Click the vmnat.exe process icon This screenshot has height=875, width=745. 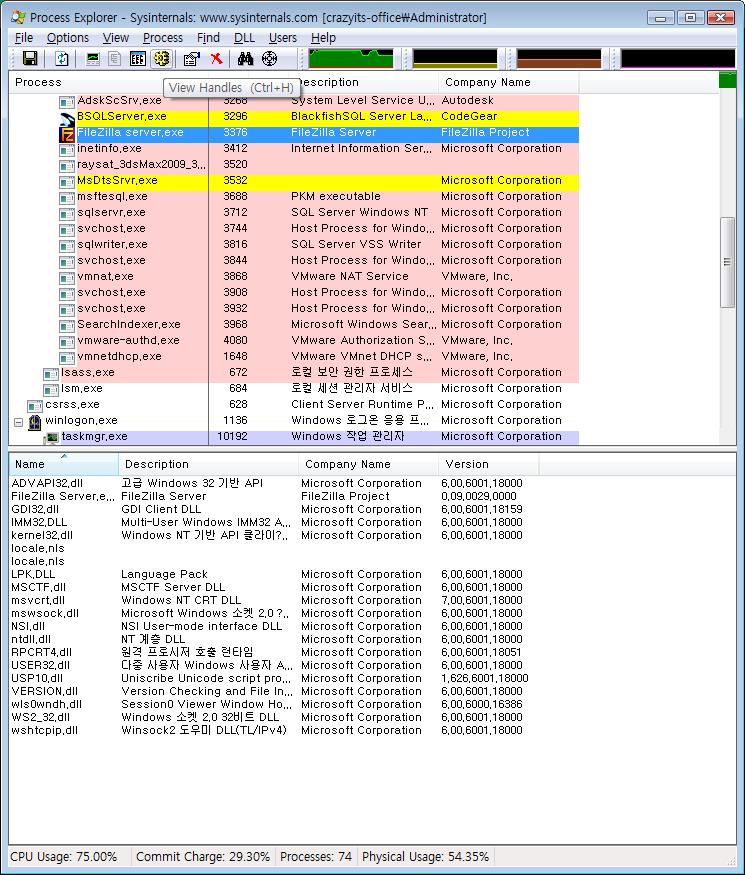click(67, 278)
